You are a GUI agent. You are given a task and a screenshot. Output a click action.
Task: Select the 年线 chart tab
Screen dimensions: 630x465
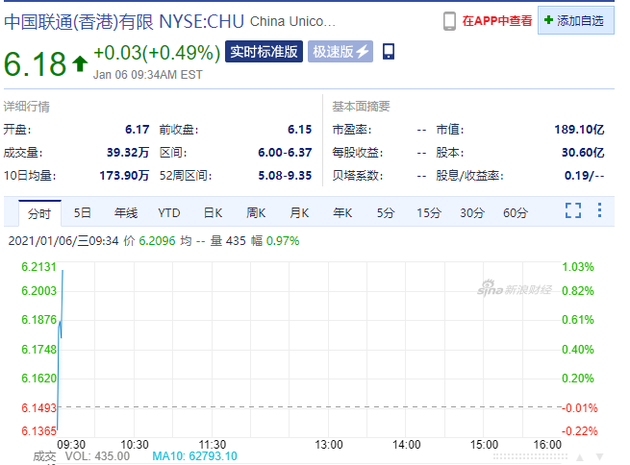126,213
